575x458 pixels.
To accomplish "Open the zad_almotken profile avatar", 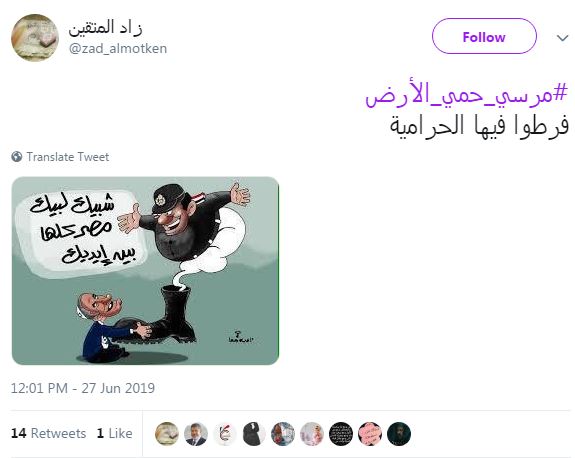I will pos(35,37).
